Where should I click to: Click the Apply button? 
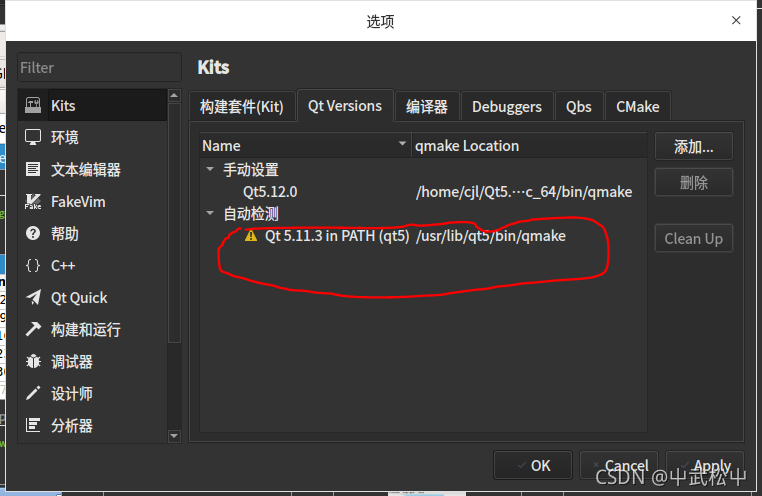click(x=705, y=465)
